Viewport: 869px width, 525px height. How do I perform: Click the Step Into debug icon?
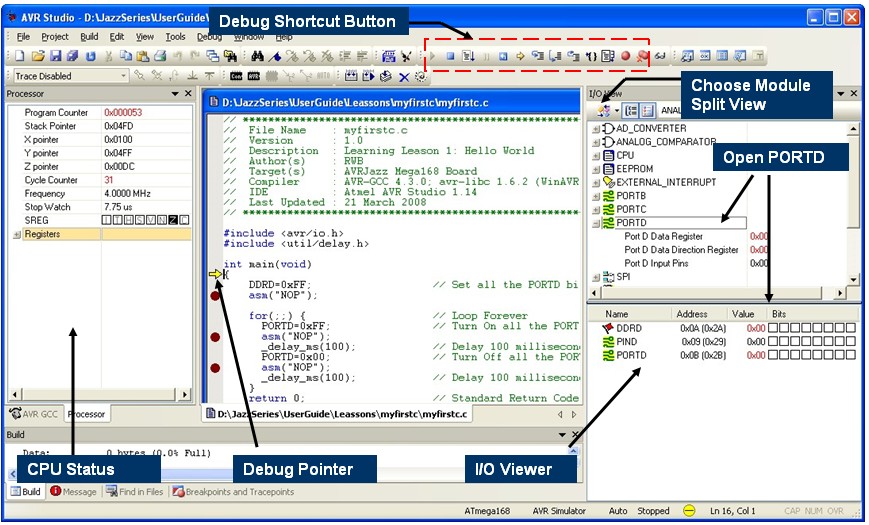[x=538, y=56]
